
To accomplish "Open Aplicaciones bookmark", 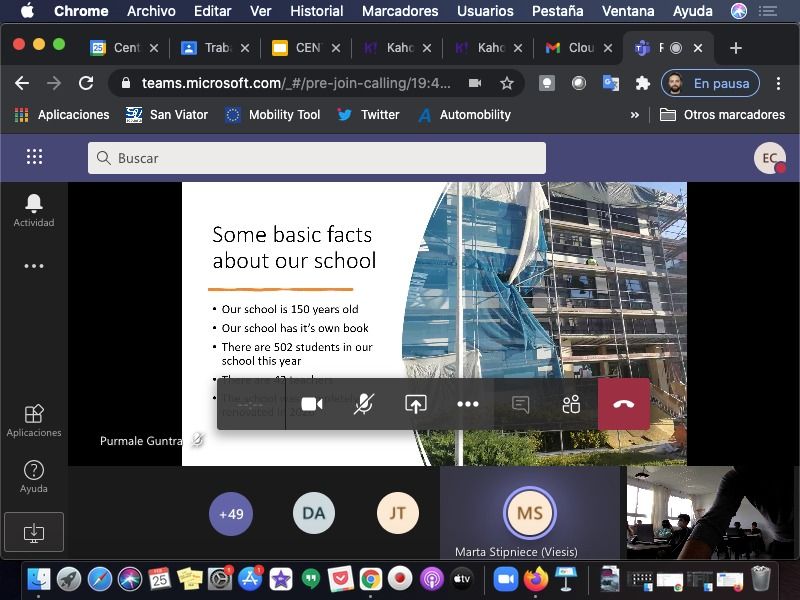I will click(x=62, y=115).
